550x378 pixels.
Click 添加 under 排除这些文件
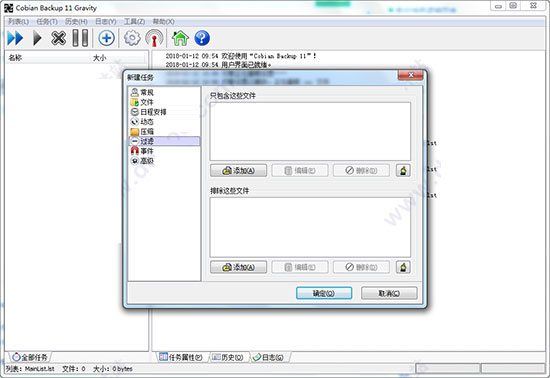click(x=239, y=267)
